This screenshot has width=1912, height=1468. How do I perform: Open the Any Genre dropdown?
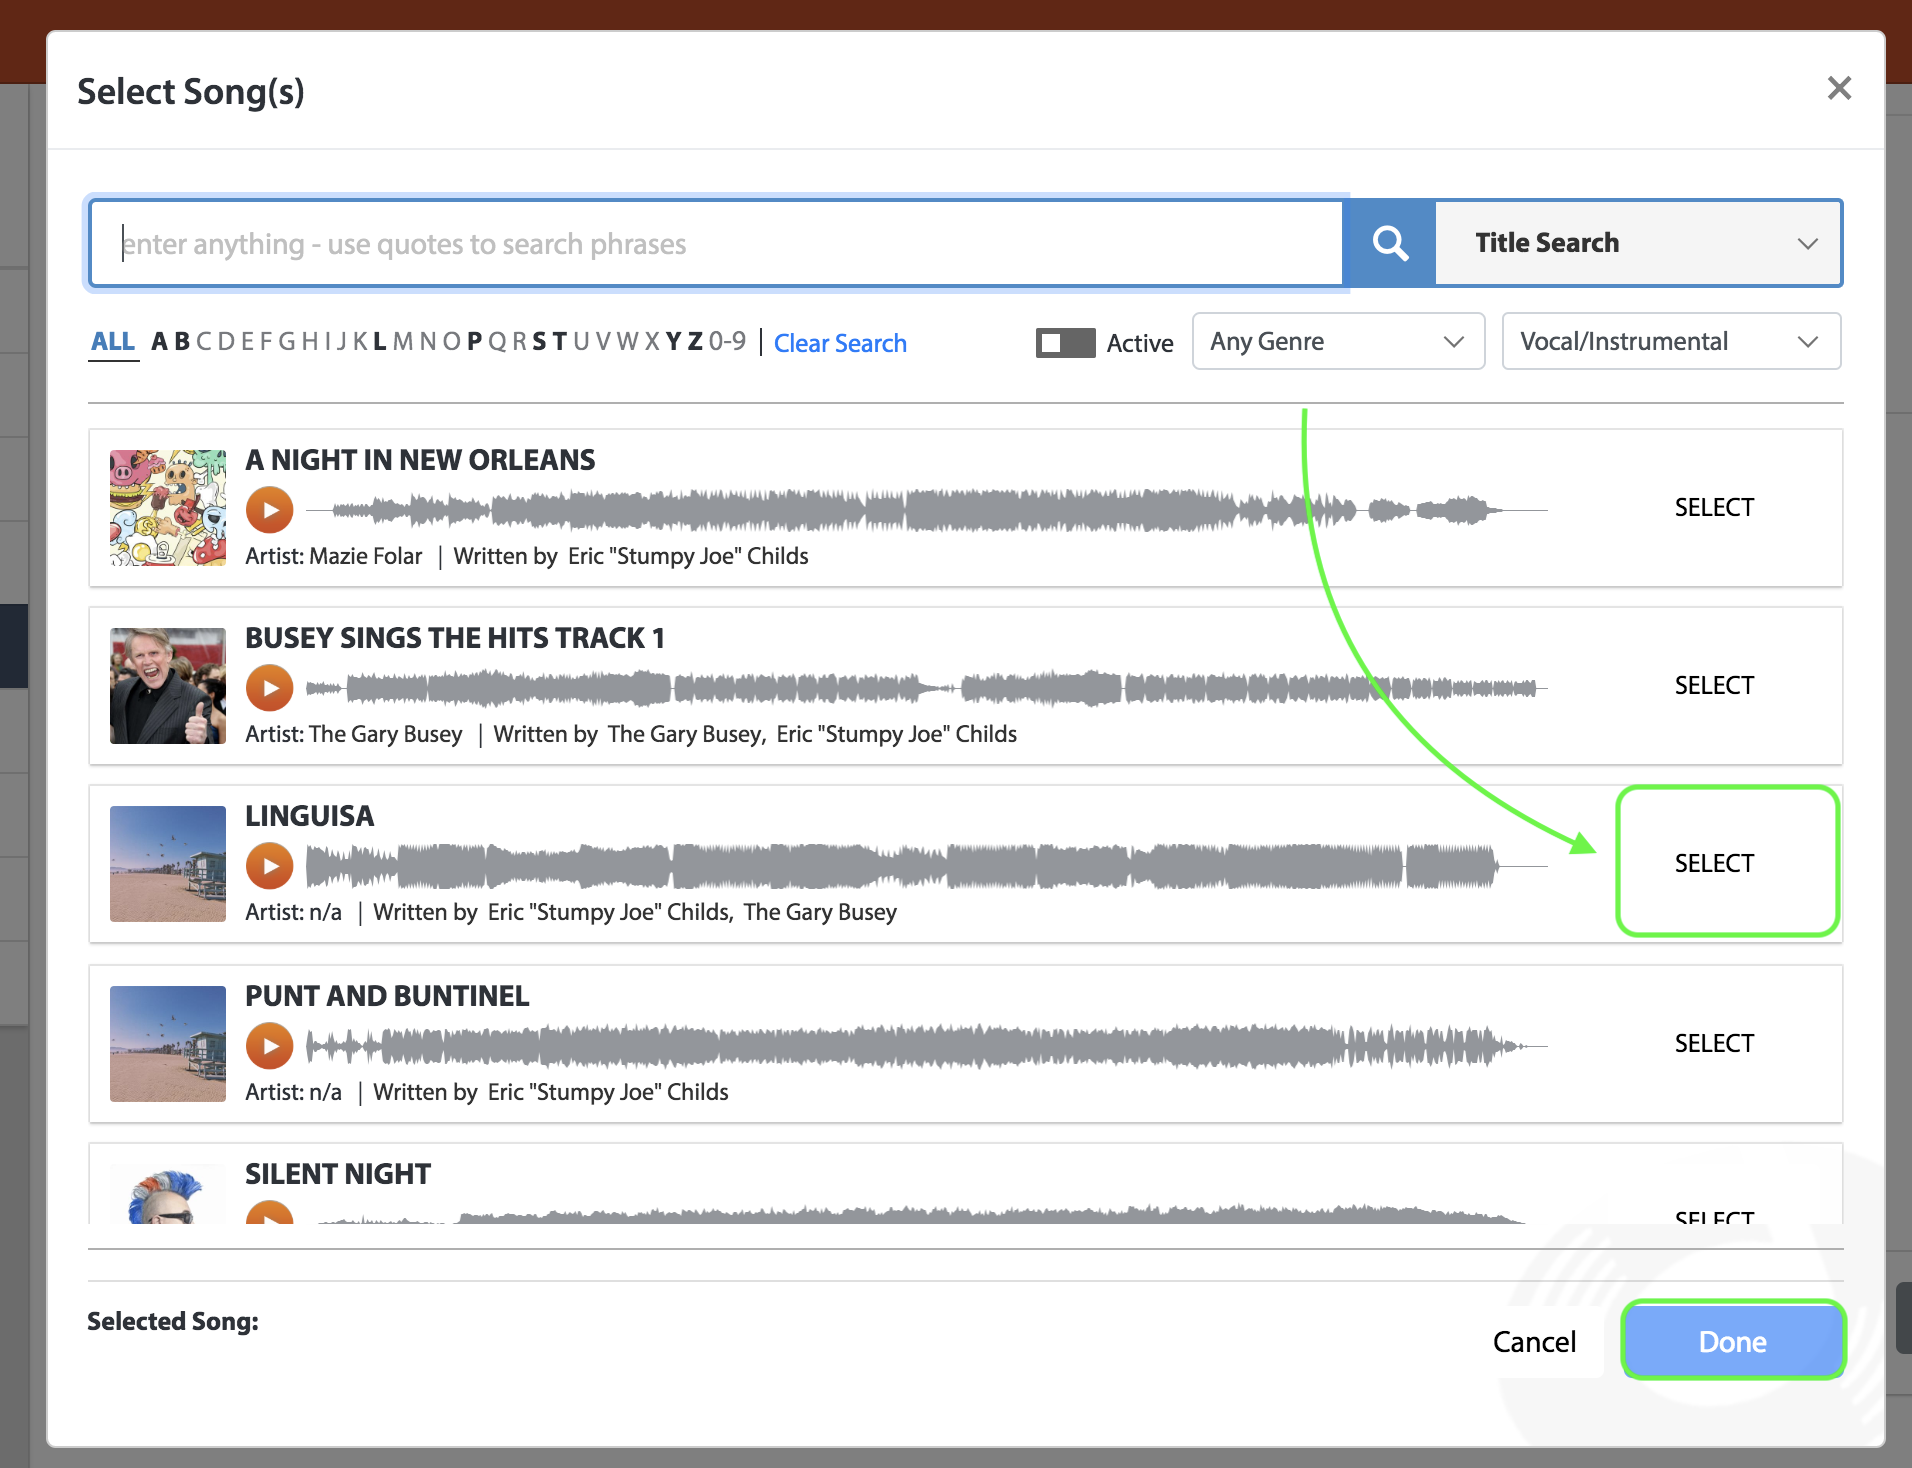click(1338, 341)
